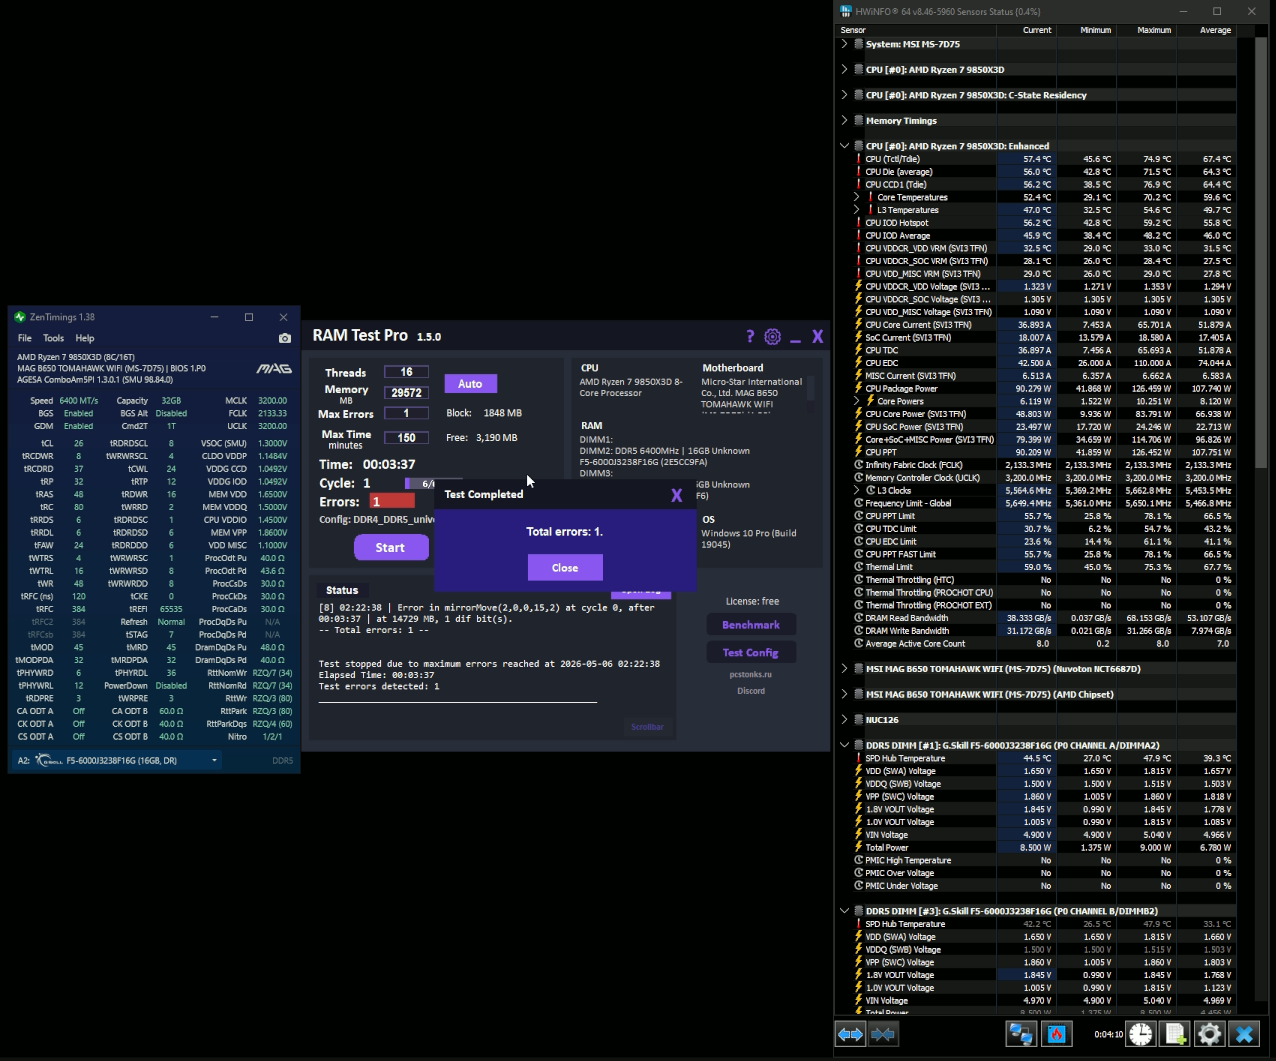Click the Max Time minutes input field
Screen dimensions: 1276x1061
406,437
